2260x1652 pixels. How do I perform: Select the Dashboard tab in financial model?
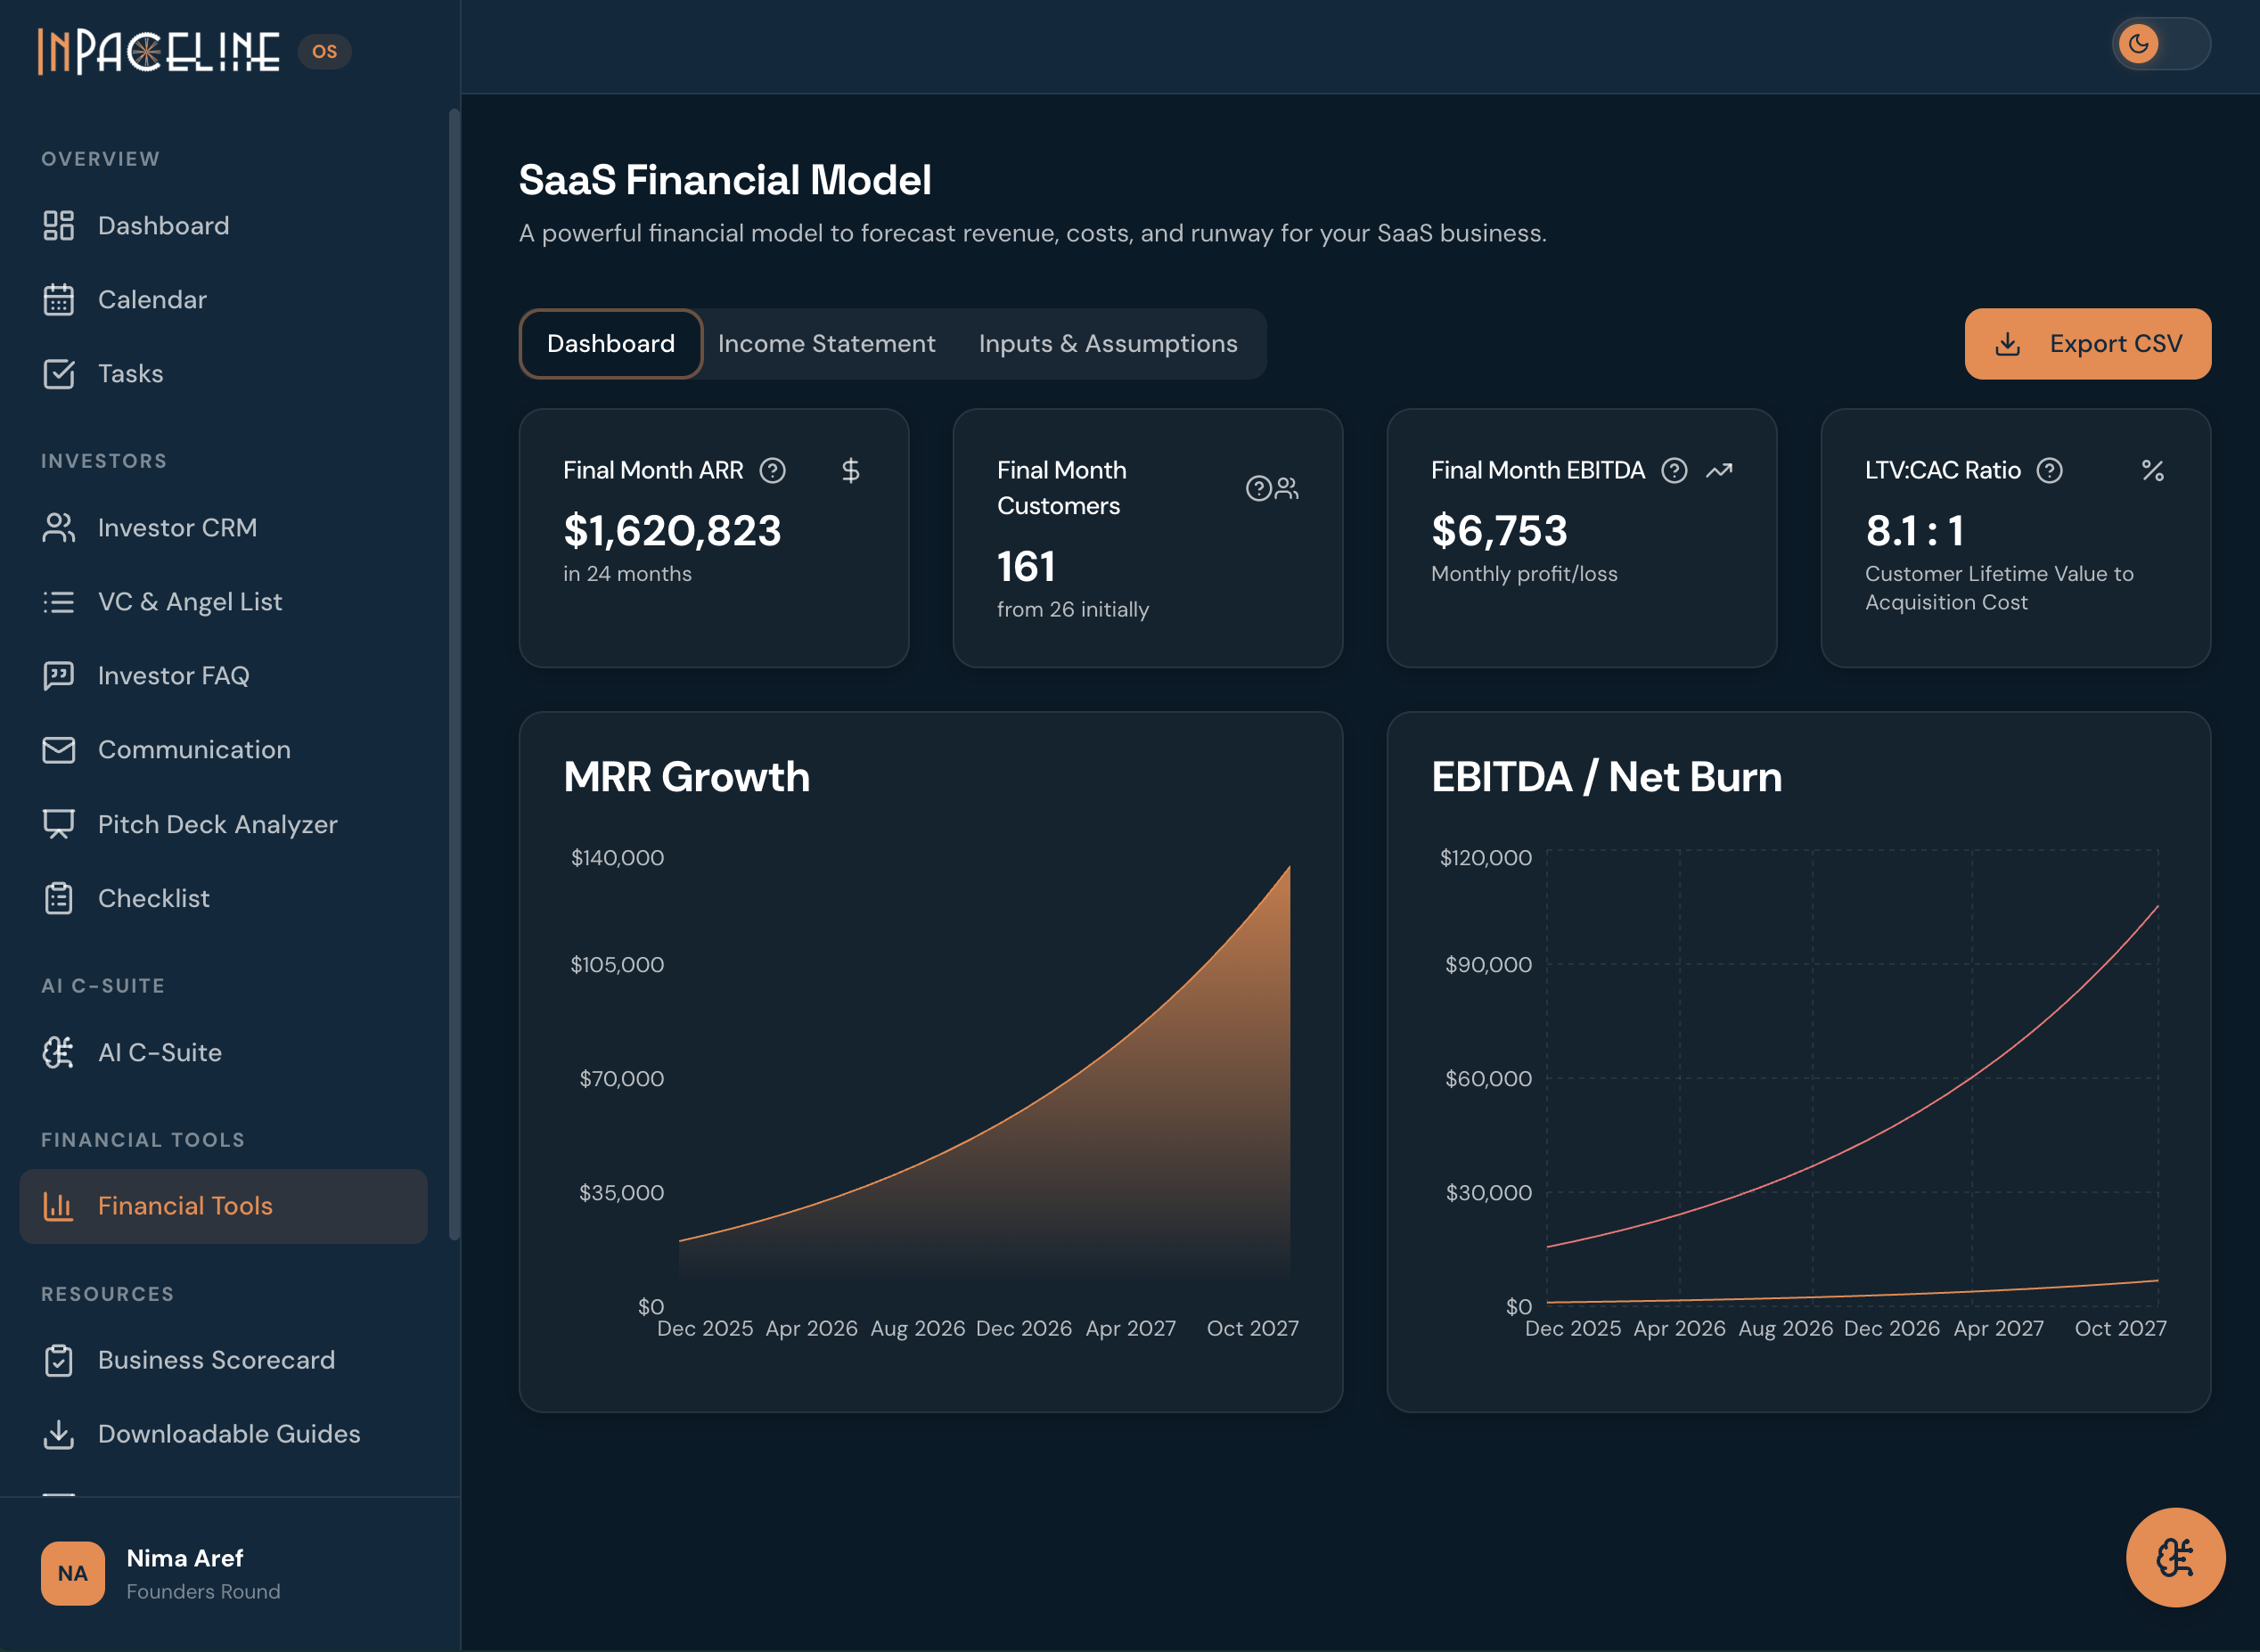pos(610,343)
